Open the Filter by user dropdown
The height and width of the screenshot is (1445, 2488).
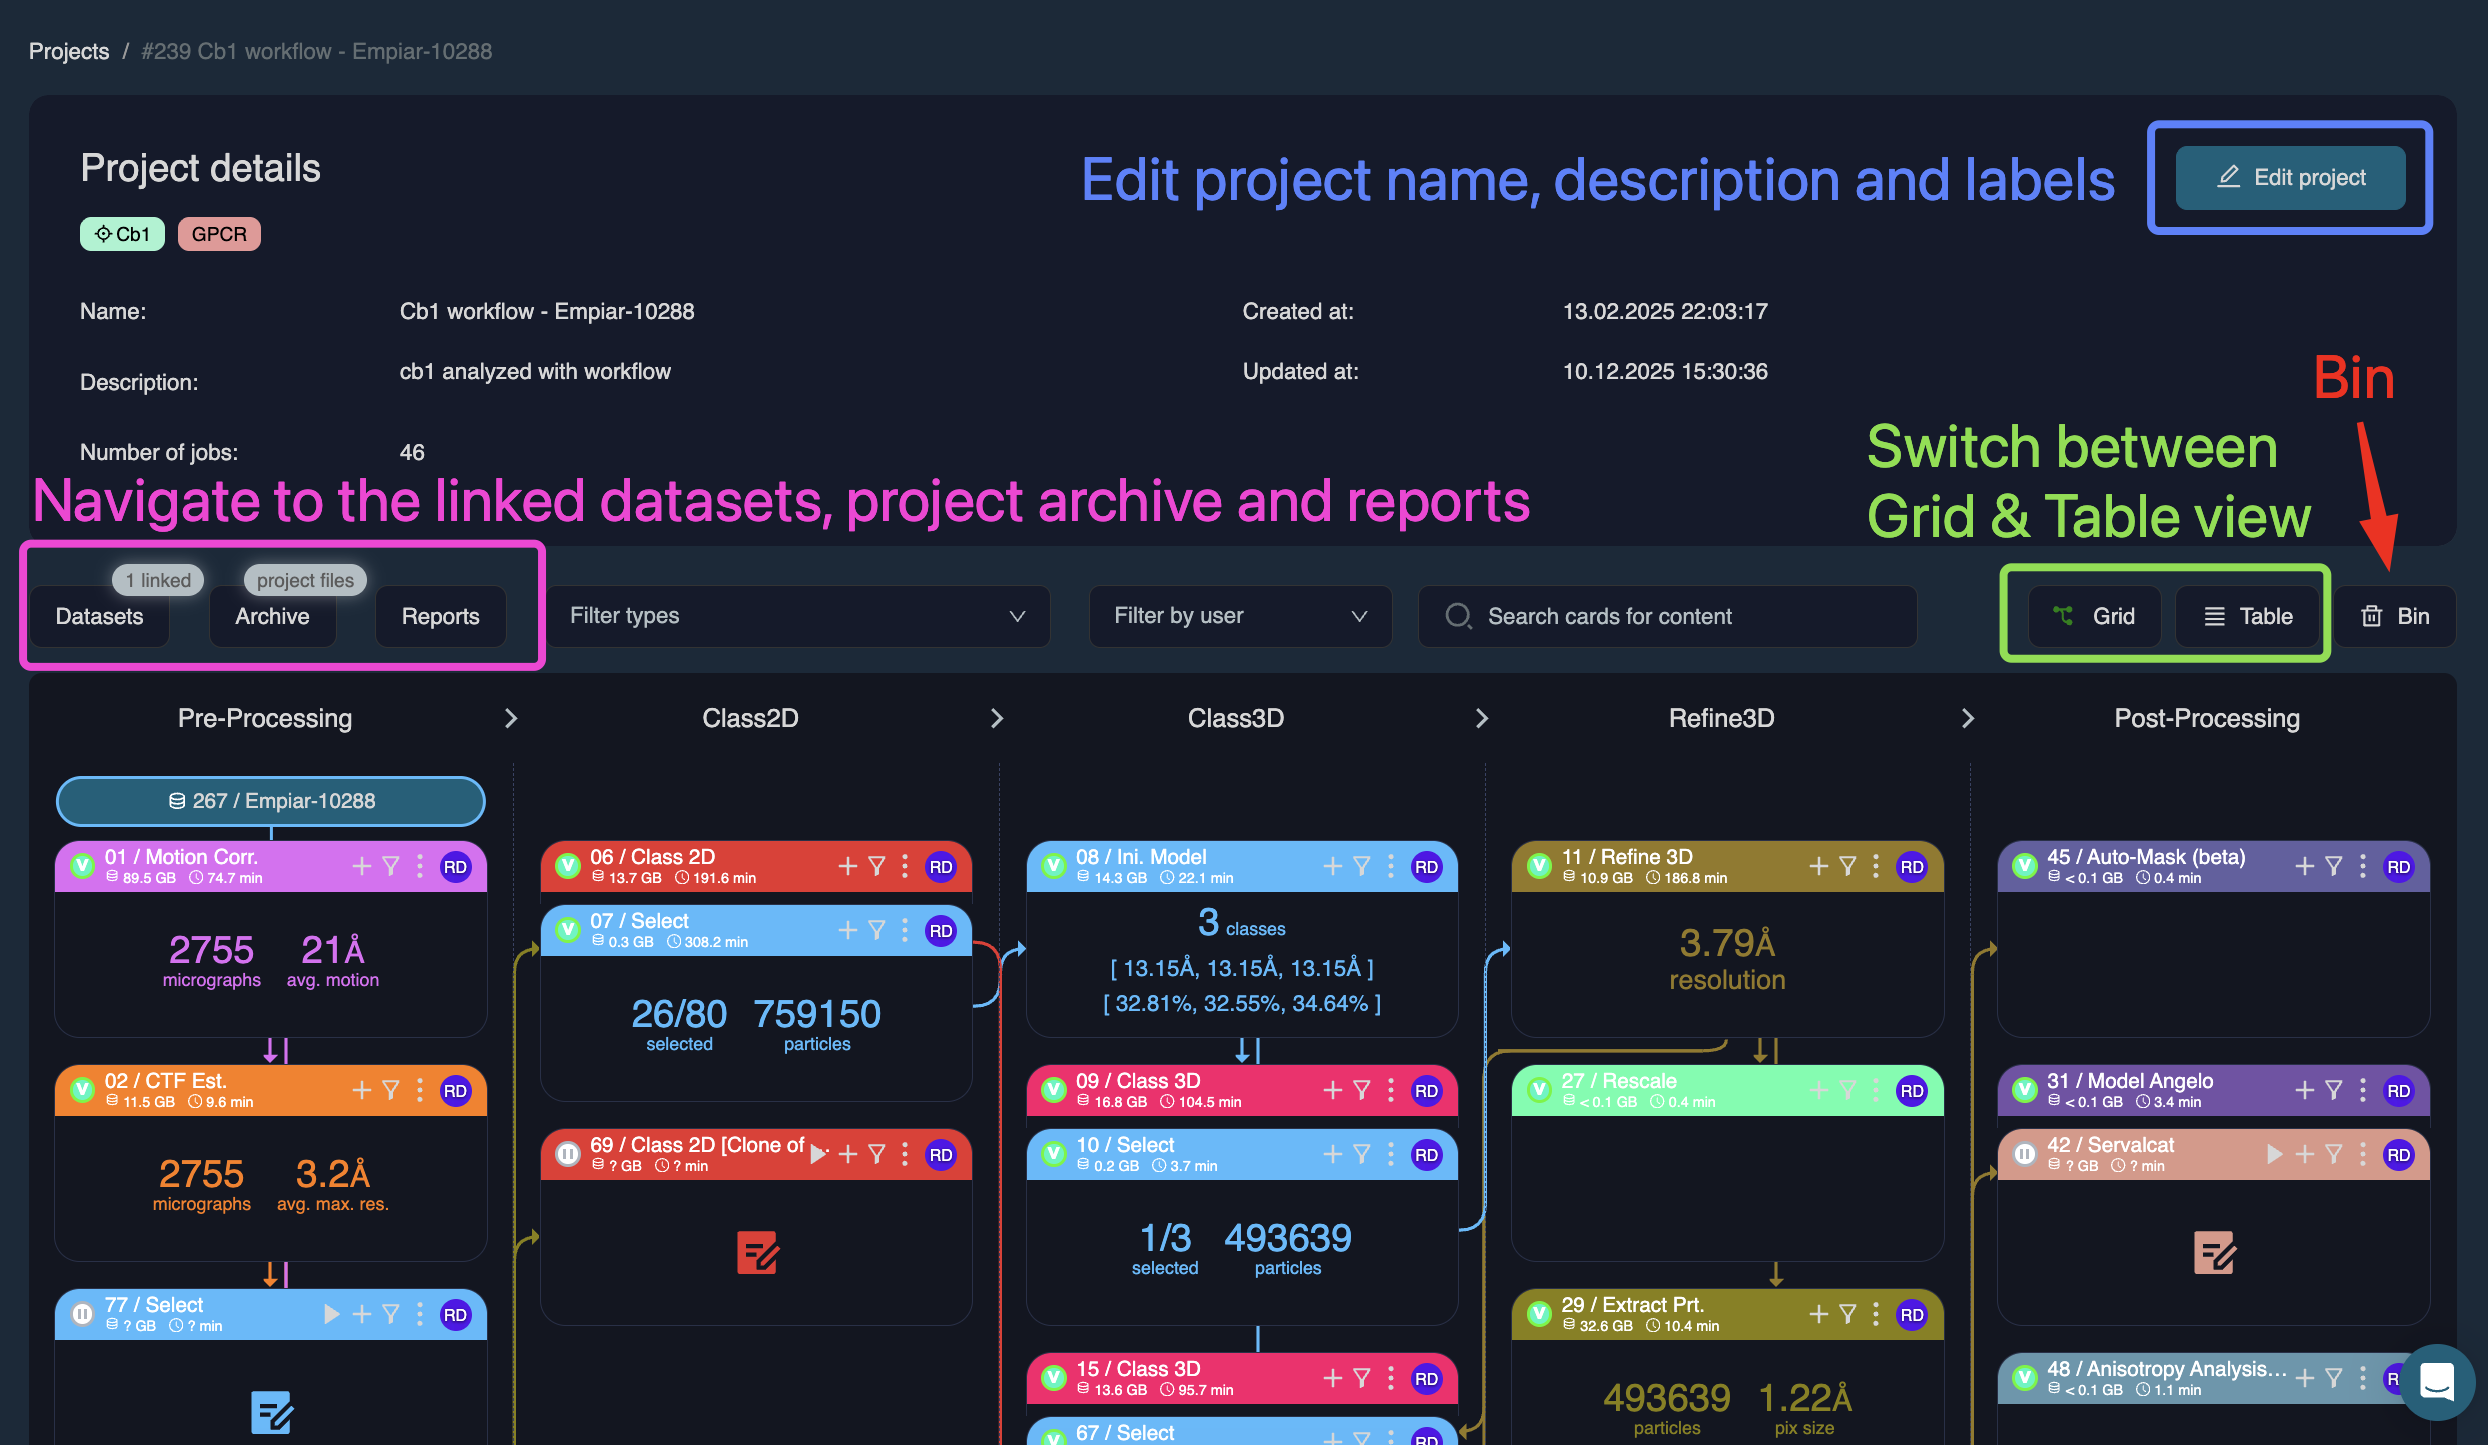tap(1240, 616)
